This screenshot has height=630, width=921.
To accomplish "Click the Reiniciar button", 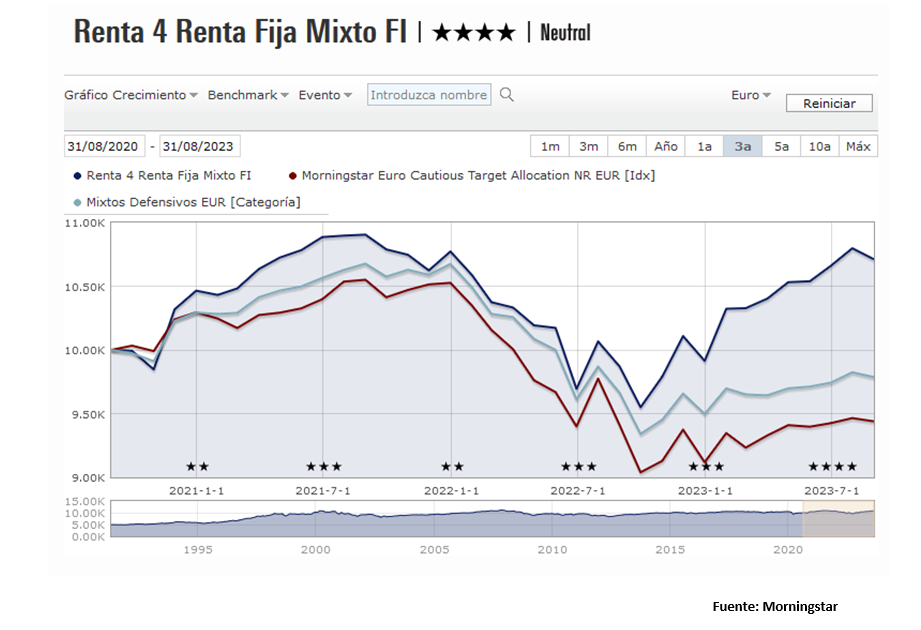I will coord(829,103).
